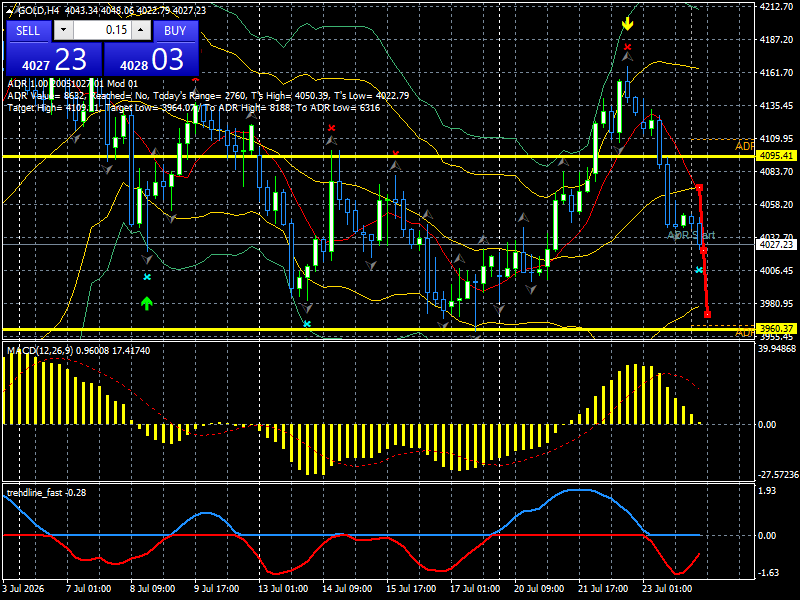Increase lot volume with the up arrow

[141, 30]
